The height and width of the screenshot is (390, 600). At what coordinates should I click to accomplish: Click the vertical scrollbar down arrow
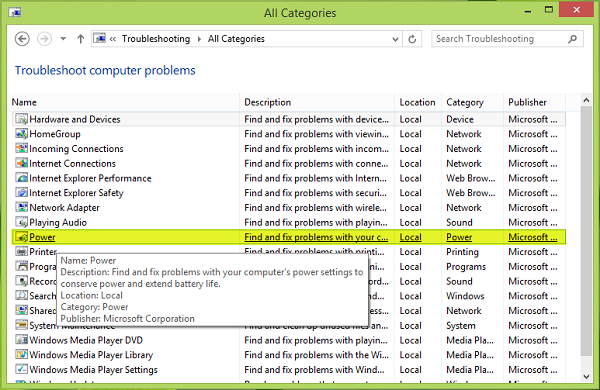pos(586,377)
